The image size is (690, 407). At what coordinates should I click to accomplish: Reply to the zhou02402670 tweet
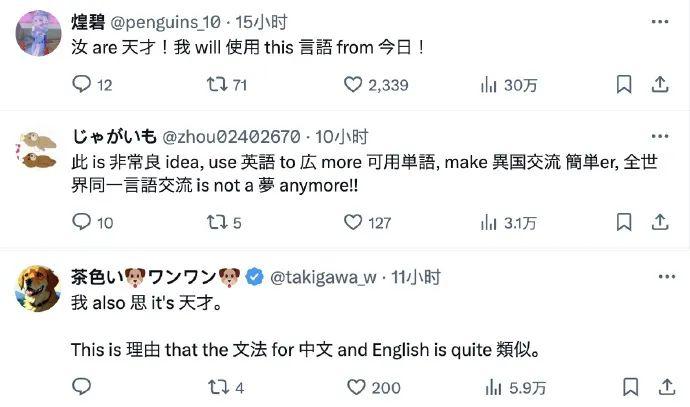81,222
